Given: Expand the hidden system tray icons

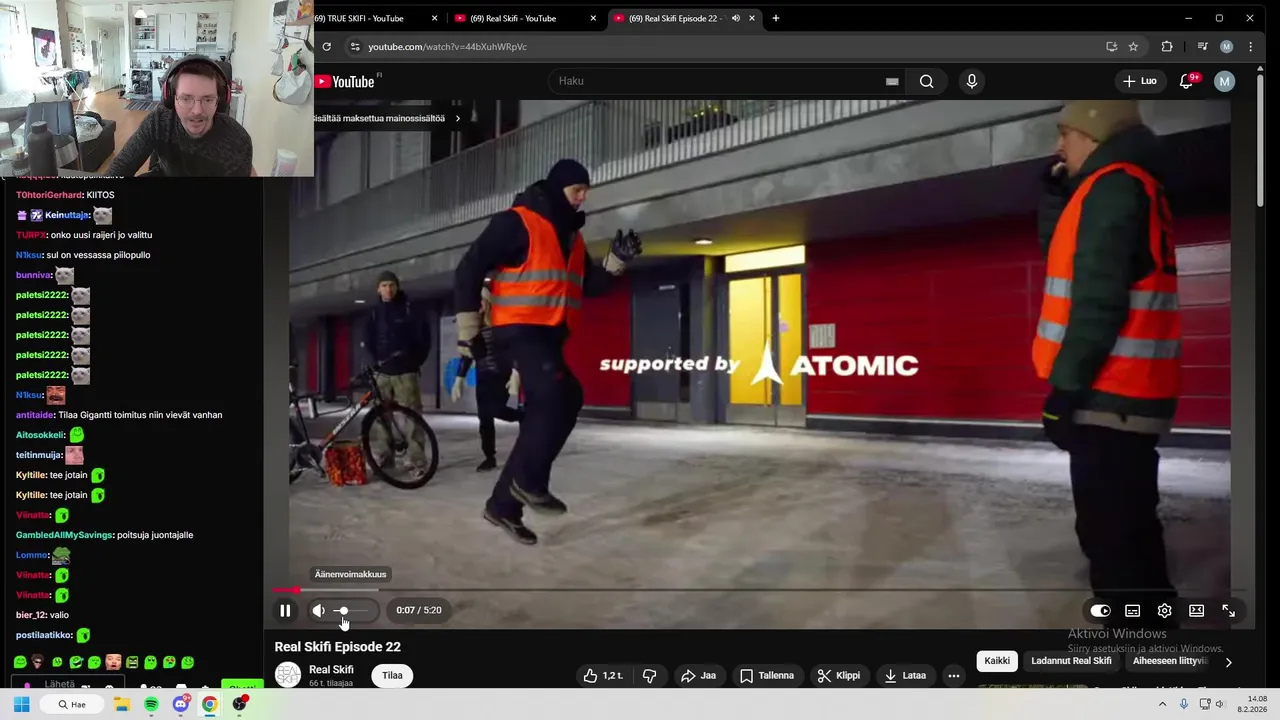Looking at the screenshot, I should pyautogui.click(x=1162, y=704).
